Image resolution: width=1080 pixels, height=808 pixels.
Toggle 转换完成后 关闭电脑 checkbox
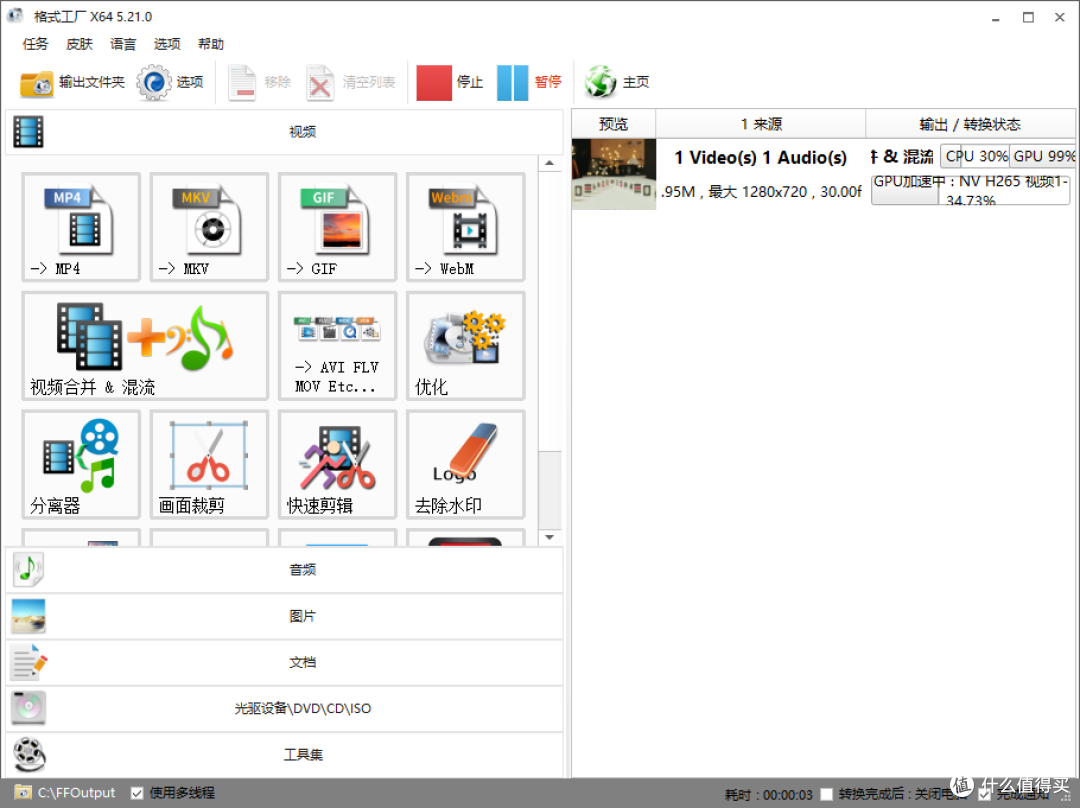[827, 795]
